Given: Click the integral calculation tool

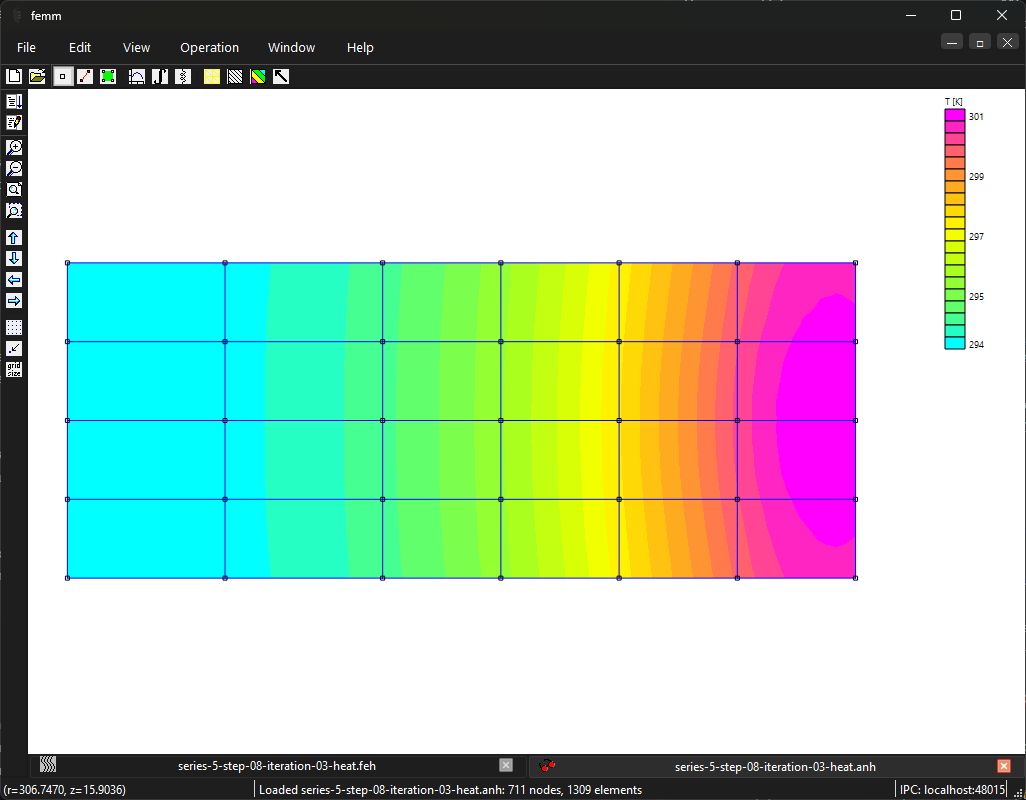Looking at the screenshot, I should [x=160, y=77].
